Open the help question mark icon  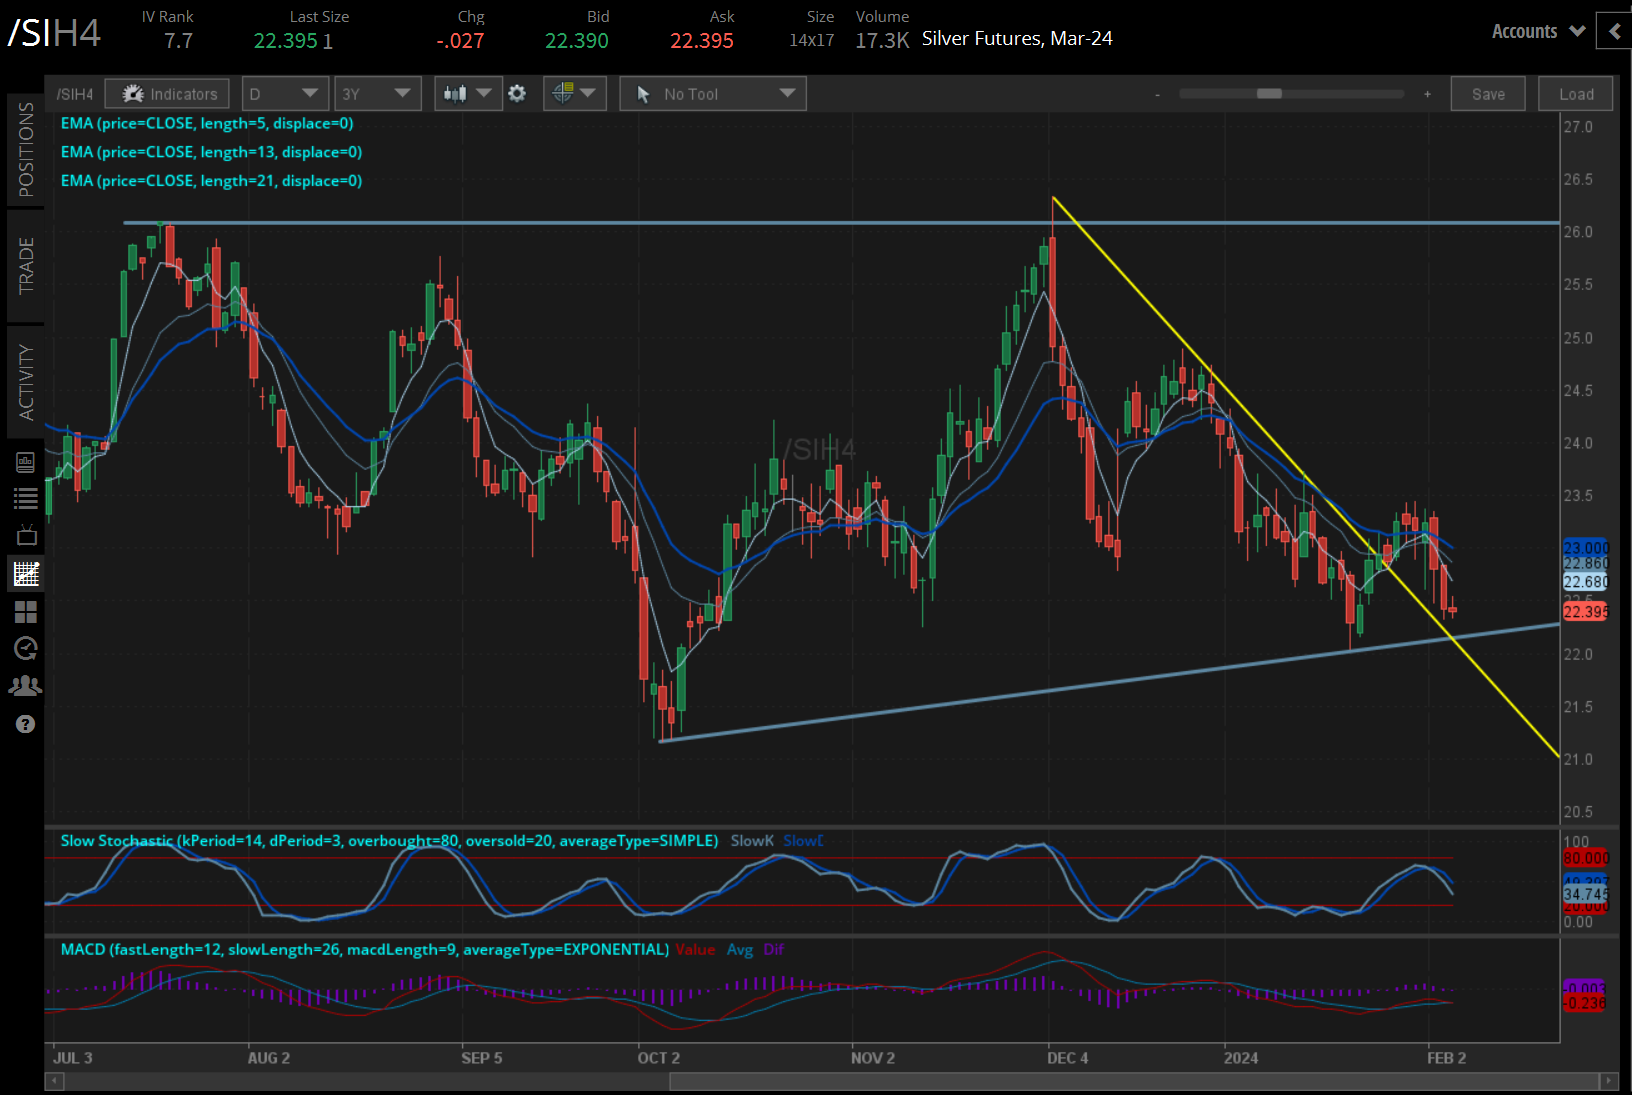pos(25,723)
